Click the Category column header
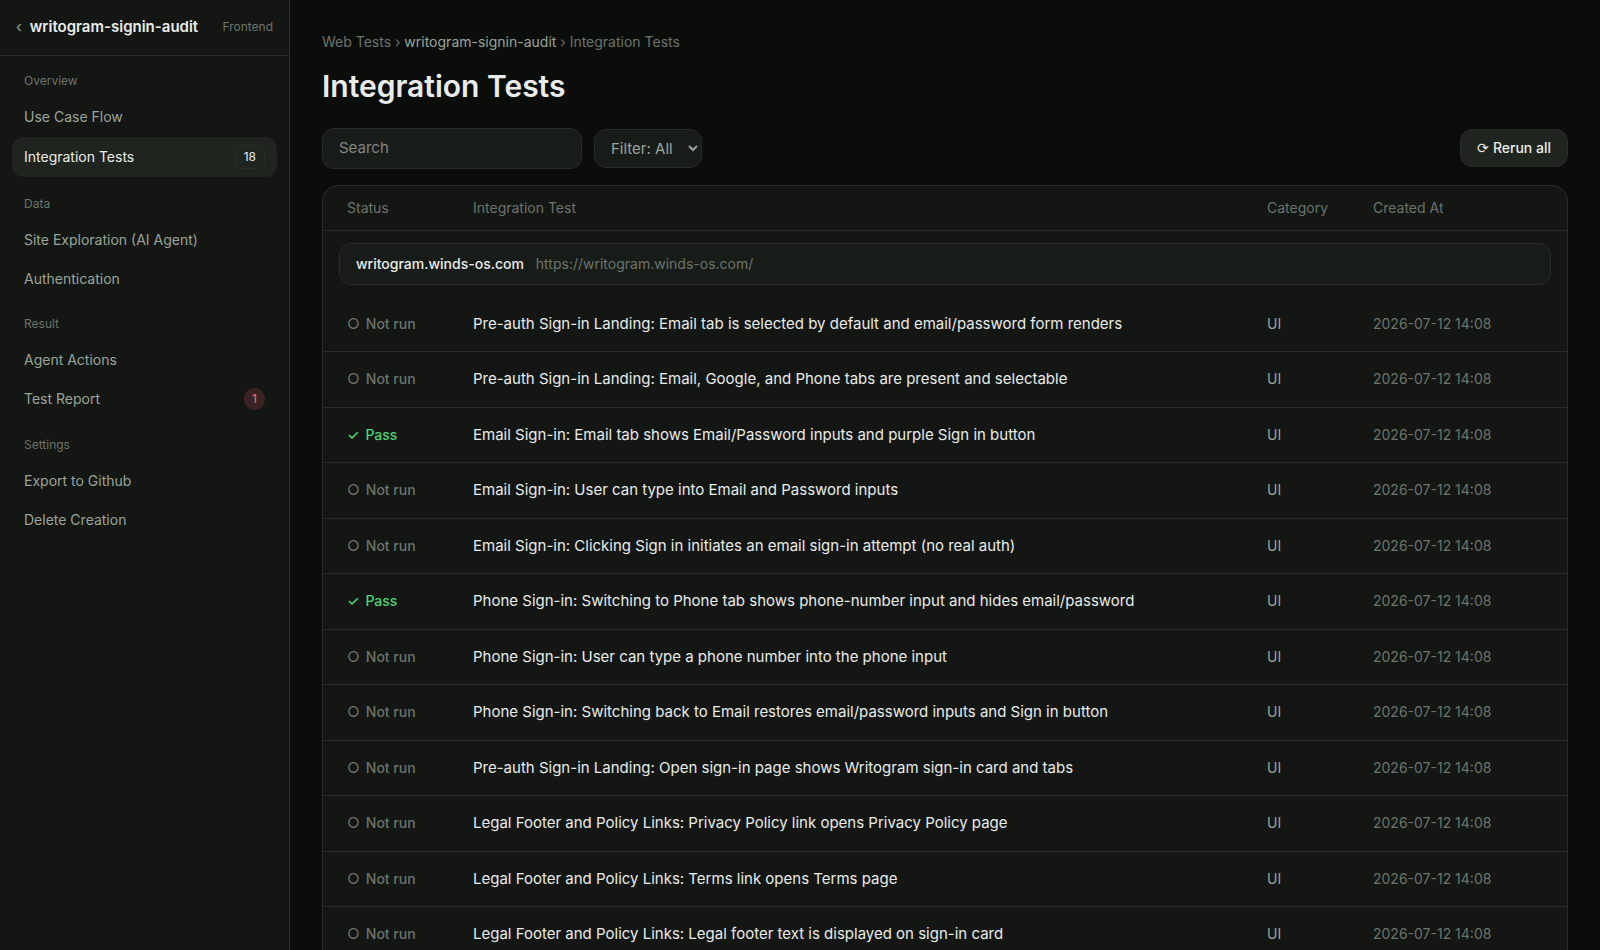This screenshot has width=1600, height=950. tap(1297, 208)
